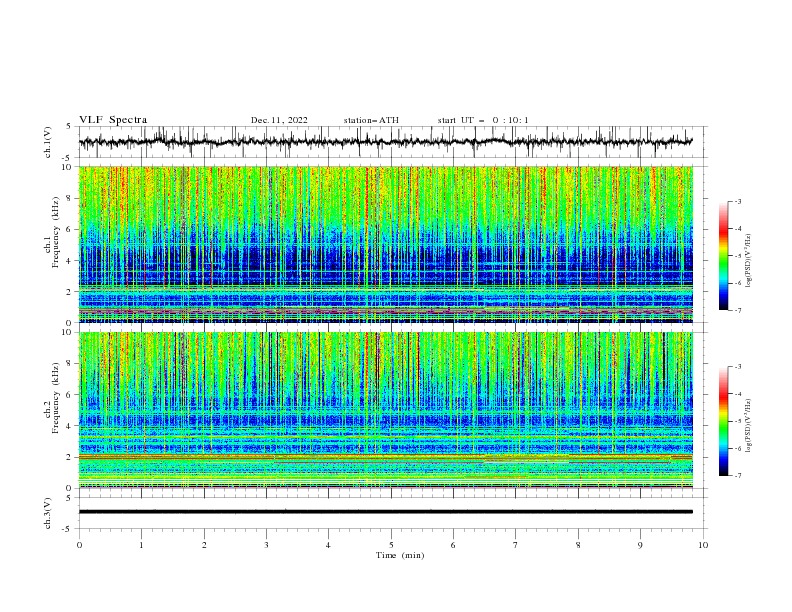
Task: Click time axis tick label "10"
Action: pyautogui.click(x=703, y=545)
